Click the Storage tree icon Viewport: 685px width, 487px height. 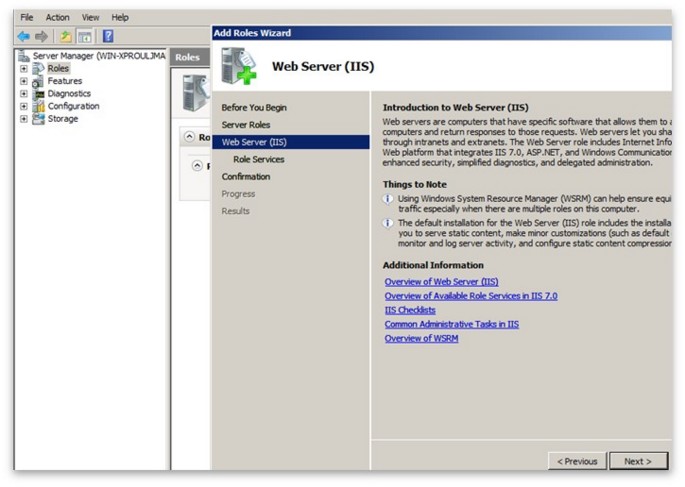[38, 119]
